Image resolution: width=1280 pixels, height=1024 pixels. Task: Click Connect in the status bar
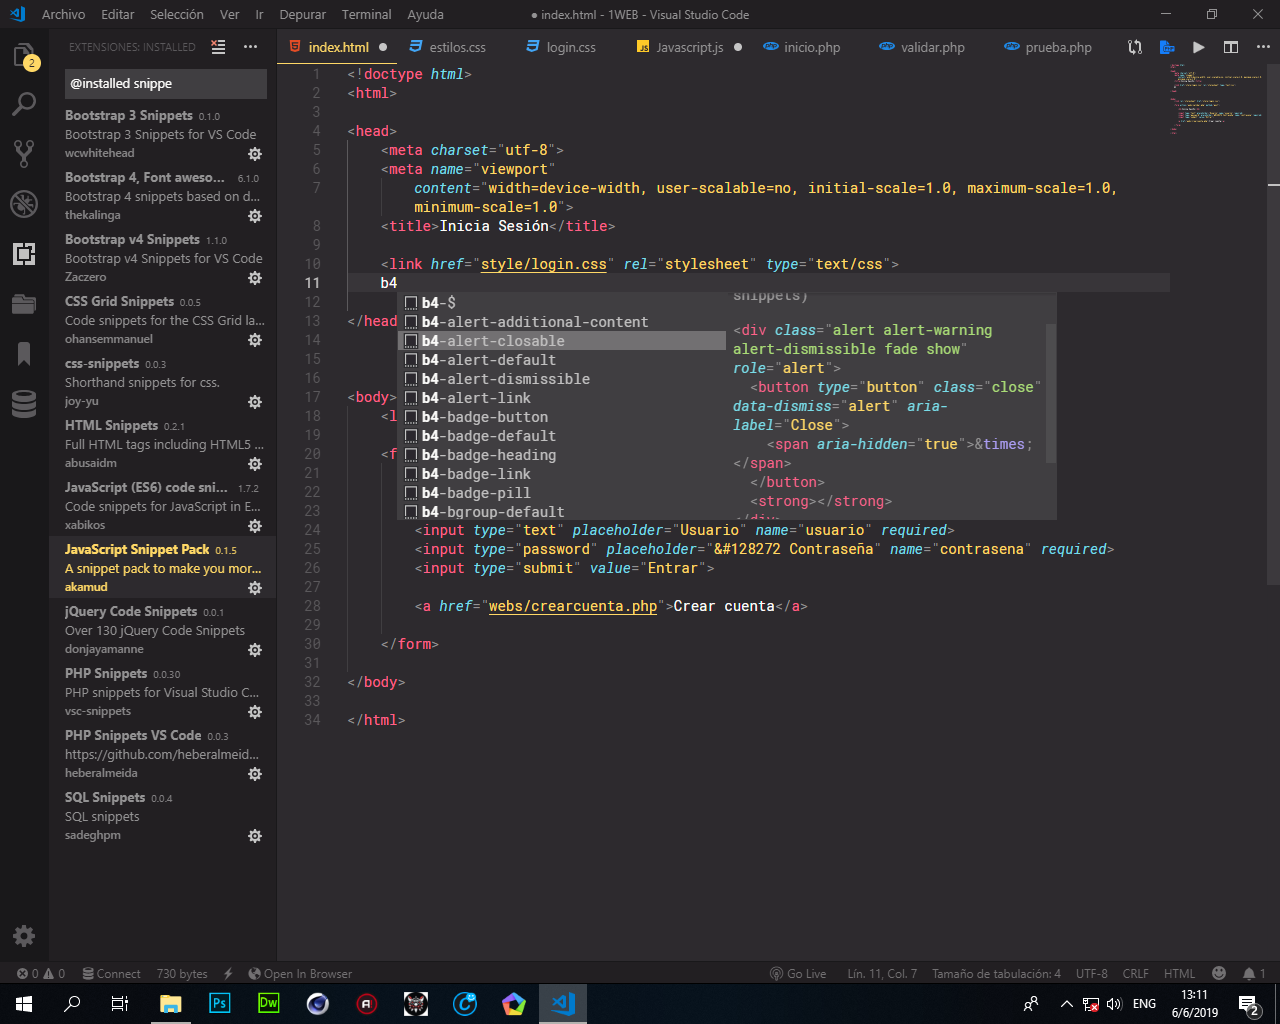point(111,973)
